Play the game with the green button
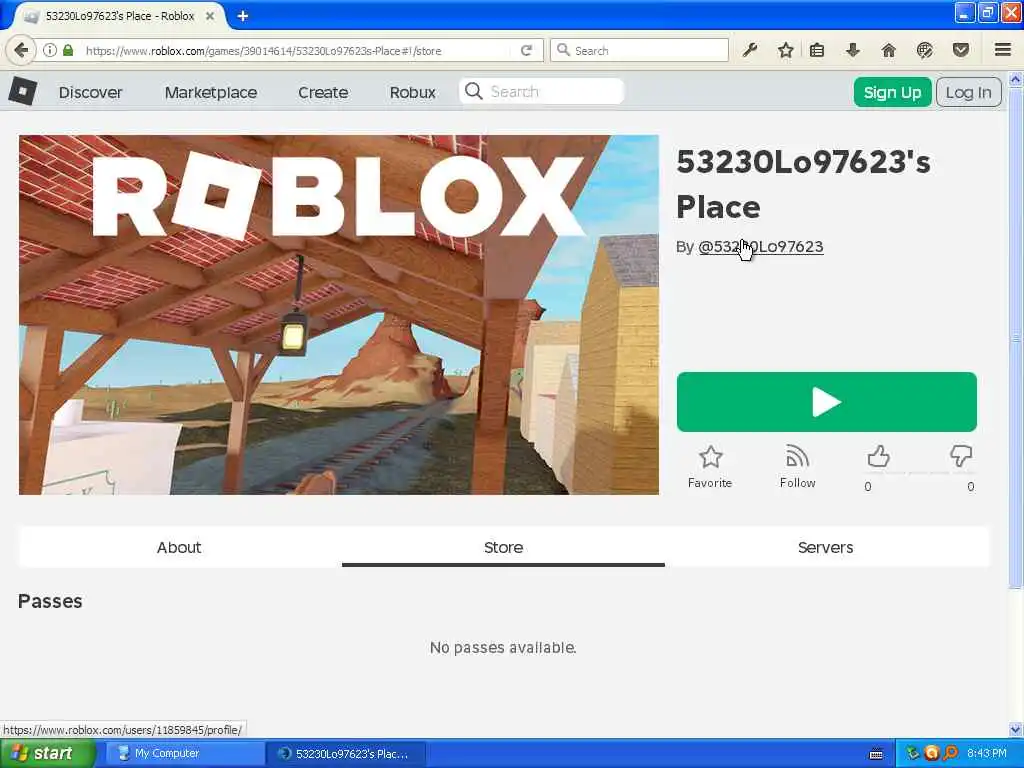Screen dimensions: 1024x768 [x=827, y=402]
